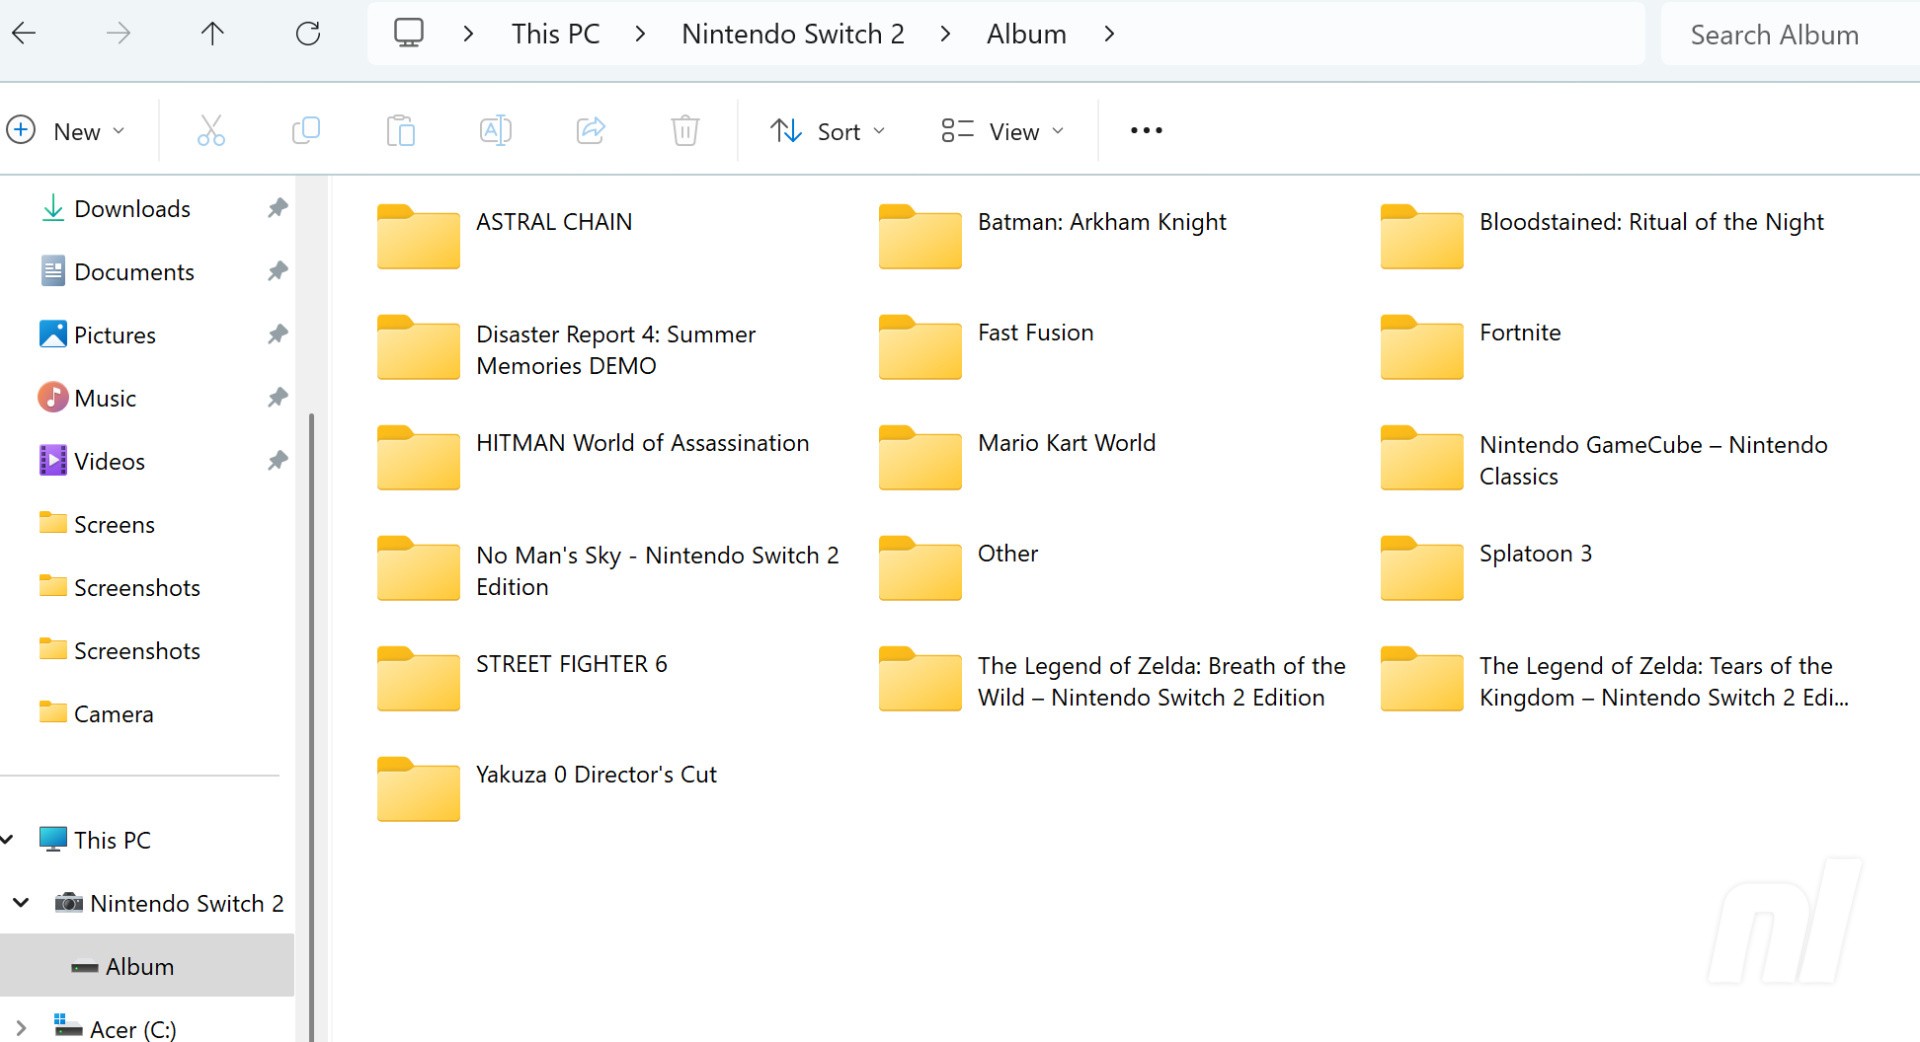Screen dimensions: 1920x1042
Task: Open Videos in the sidebar
Action: click(109, 460)
